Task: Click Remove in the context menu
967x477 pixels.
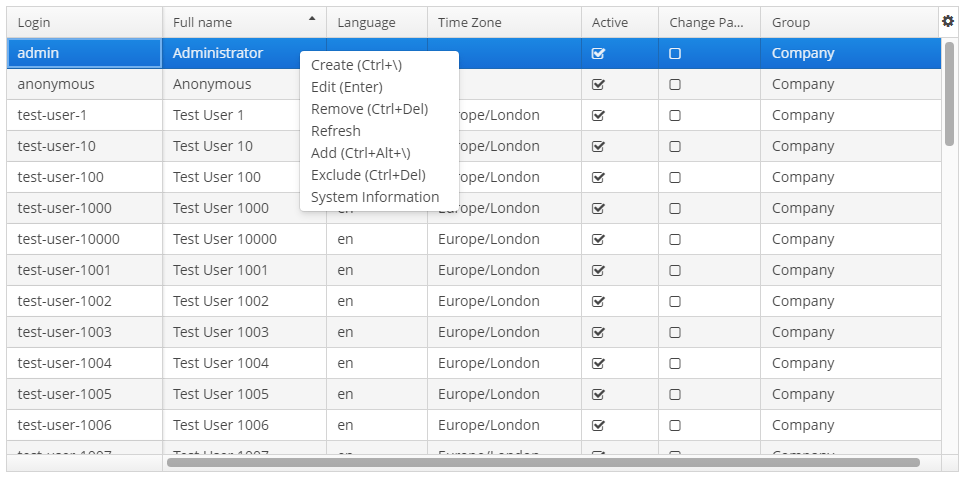Action: tap(369, 109)
